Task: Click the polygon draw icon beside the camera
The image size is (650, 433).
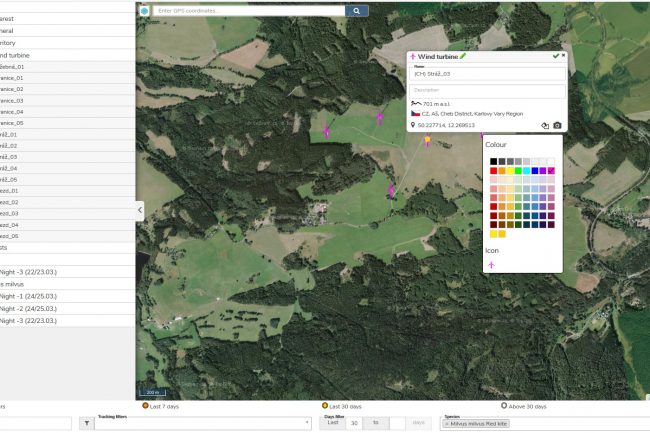Action: pyautogui.click(x=544, y=125)
